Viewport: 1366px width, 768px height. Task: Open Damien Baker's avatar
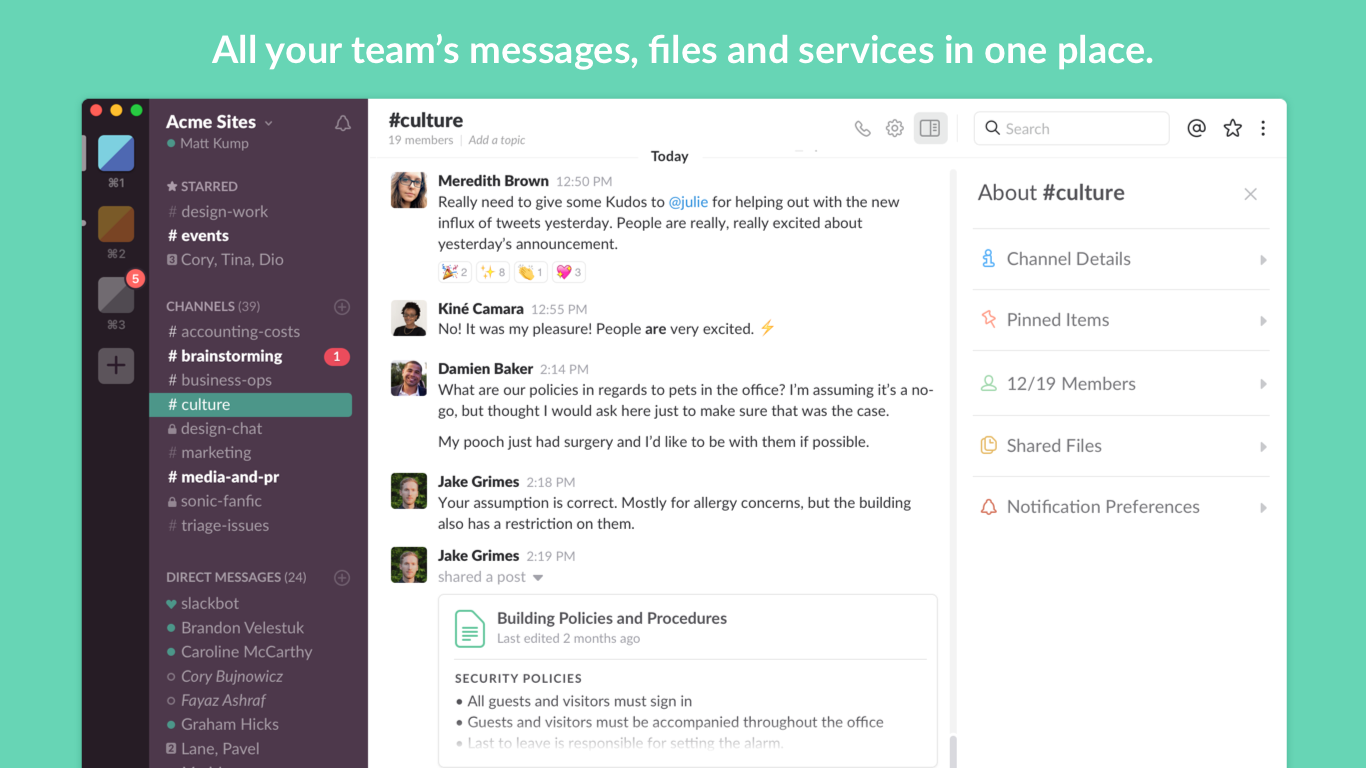[x=409, y=378]
